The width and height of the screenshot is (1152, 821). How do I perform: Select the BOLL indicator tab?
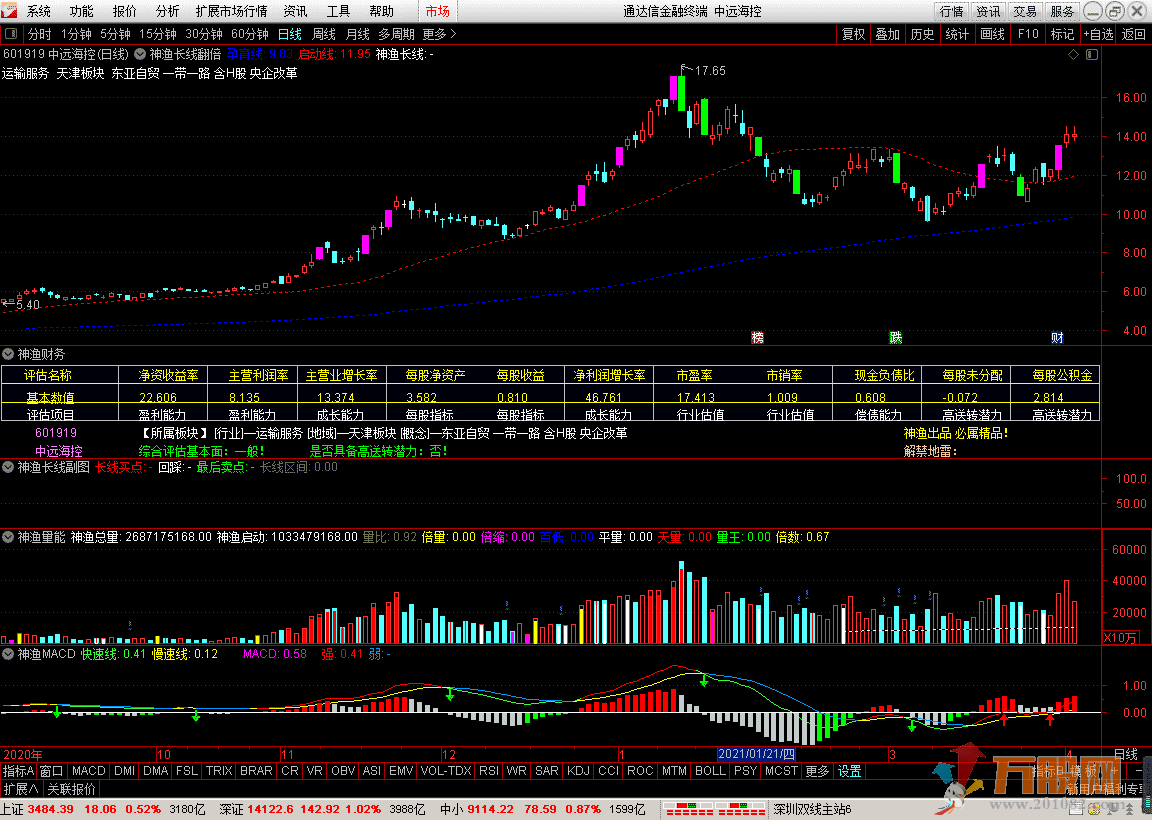[710, 771]
